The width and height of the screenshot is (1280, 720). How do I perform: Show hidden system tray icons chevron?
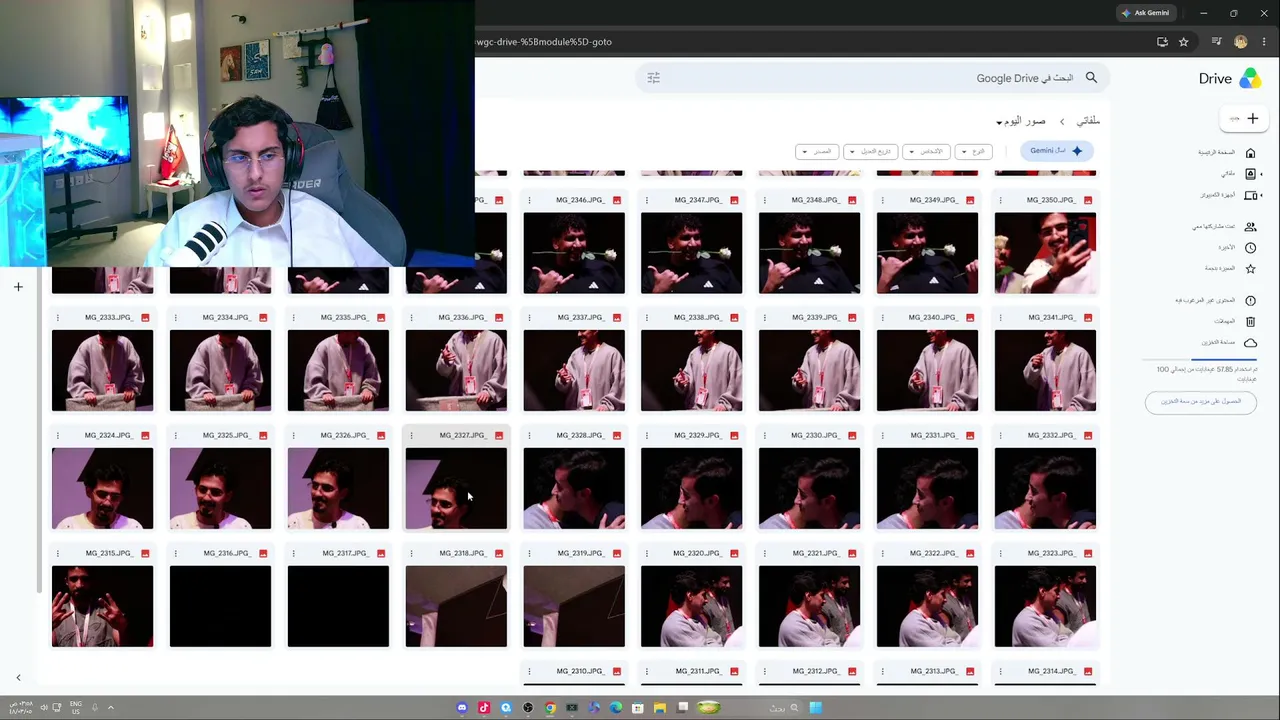coord(110,708)
